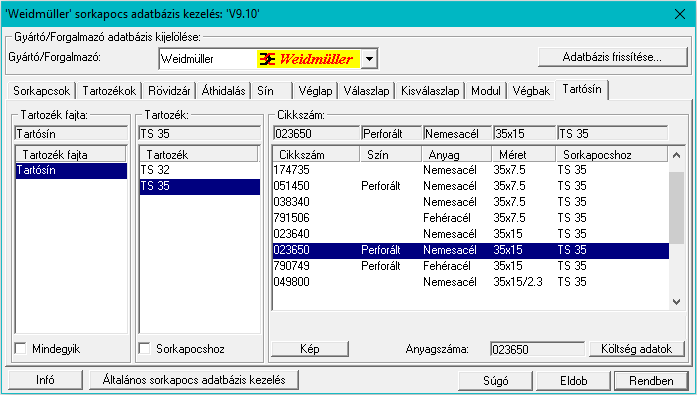The image size is (697, 395).
Task: Enable the Mindegyik checkbox
Action: (21, 348)
